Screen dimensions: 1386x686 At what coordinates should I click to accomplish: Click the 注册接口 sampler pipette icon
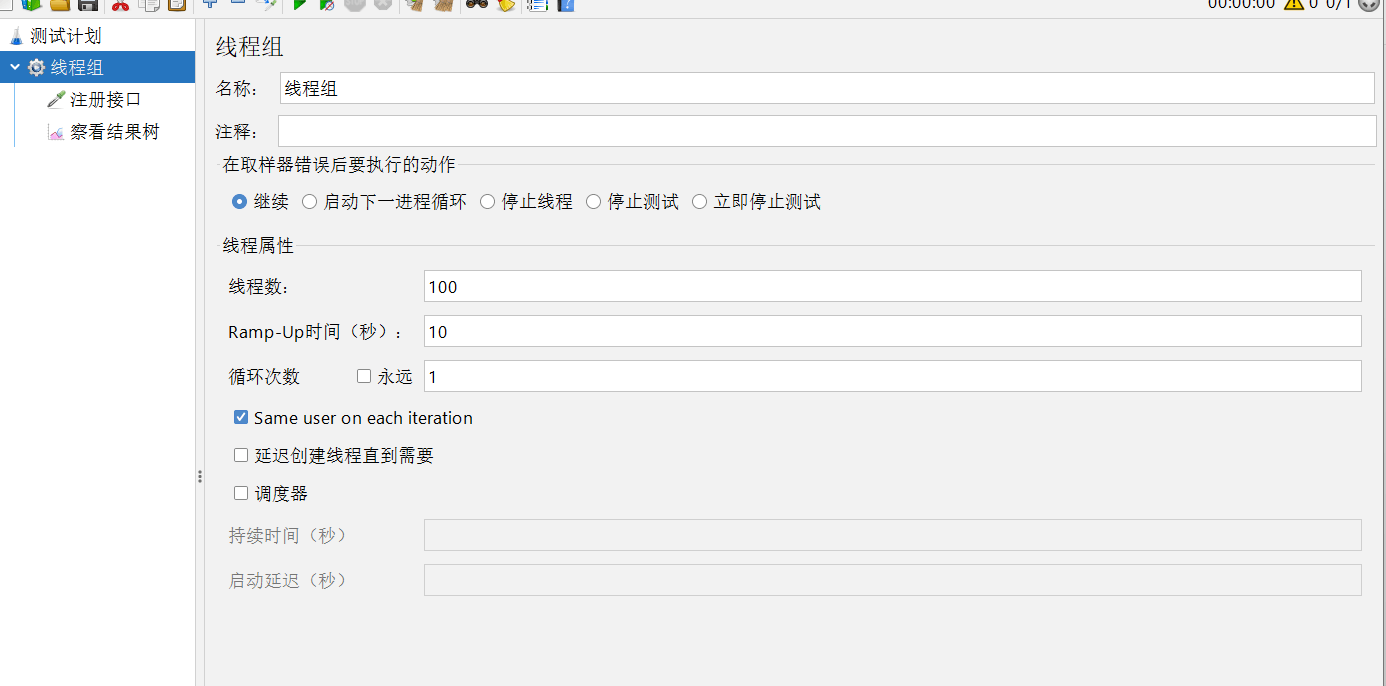[56, 100]
